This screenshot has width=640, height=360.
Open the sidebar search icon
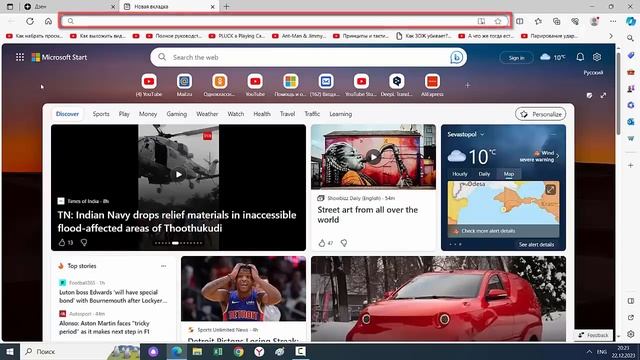pos(631,38)
